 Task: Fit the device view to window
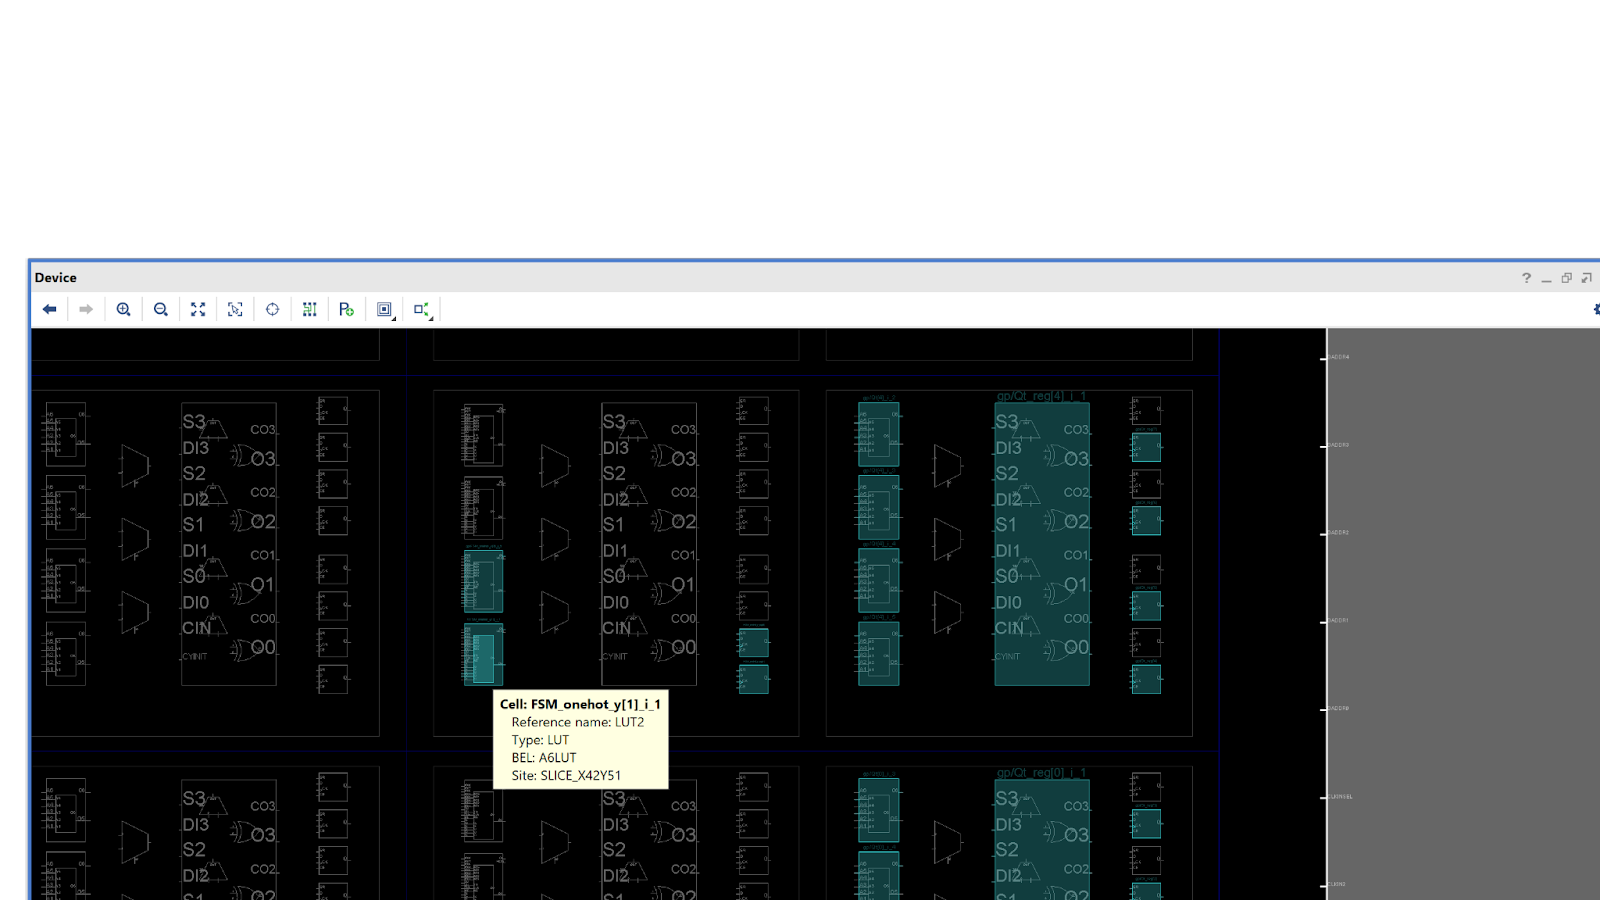(198, 309)
